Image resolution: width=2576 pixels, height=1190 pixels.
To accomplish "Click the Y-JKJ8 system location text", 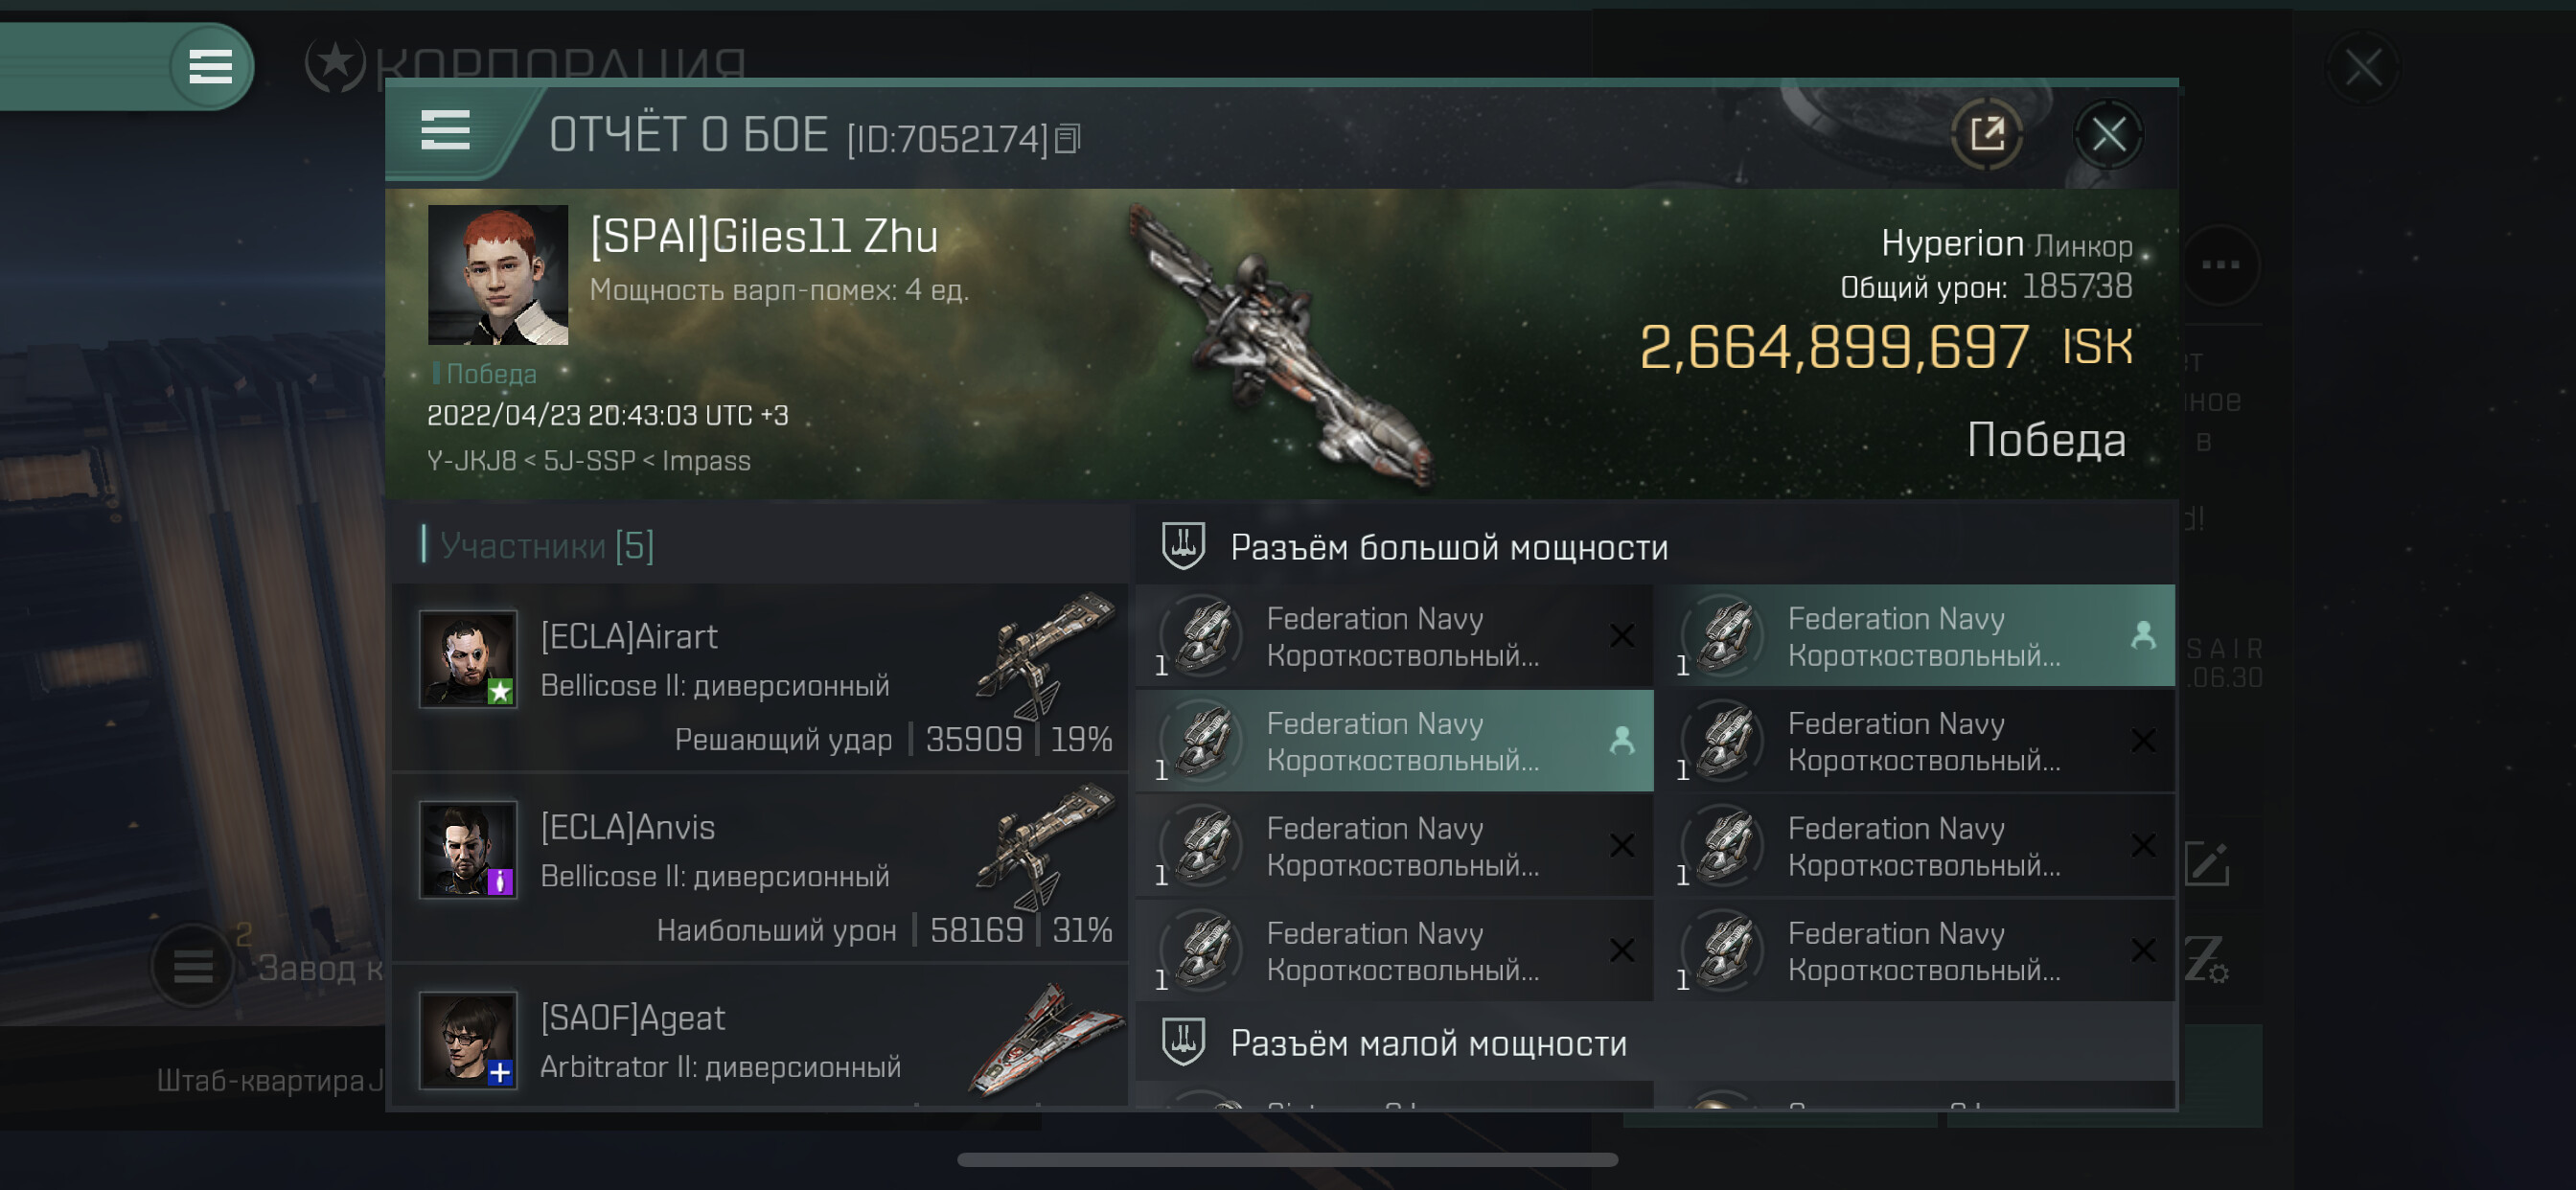I will (471, 461).
